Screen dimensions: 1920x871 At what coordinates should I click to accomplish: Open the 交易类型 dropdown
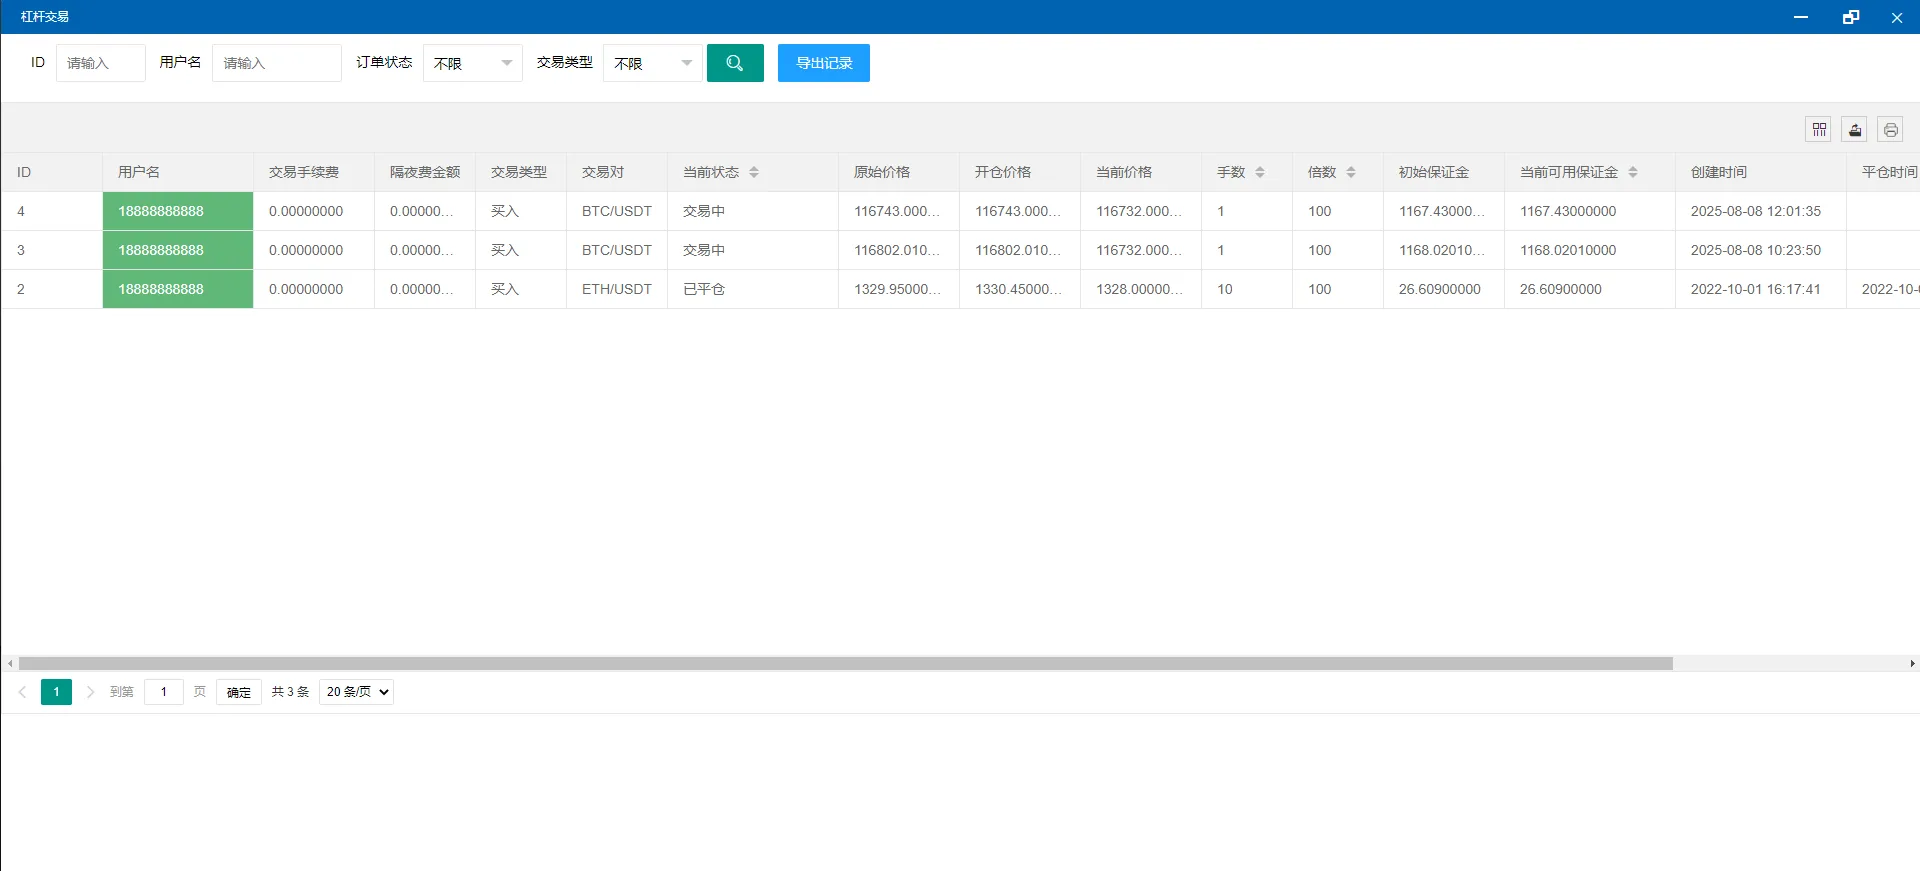(652, 63)
